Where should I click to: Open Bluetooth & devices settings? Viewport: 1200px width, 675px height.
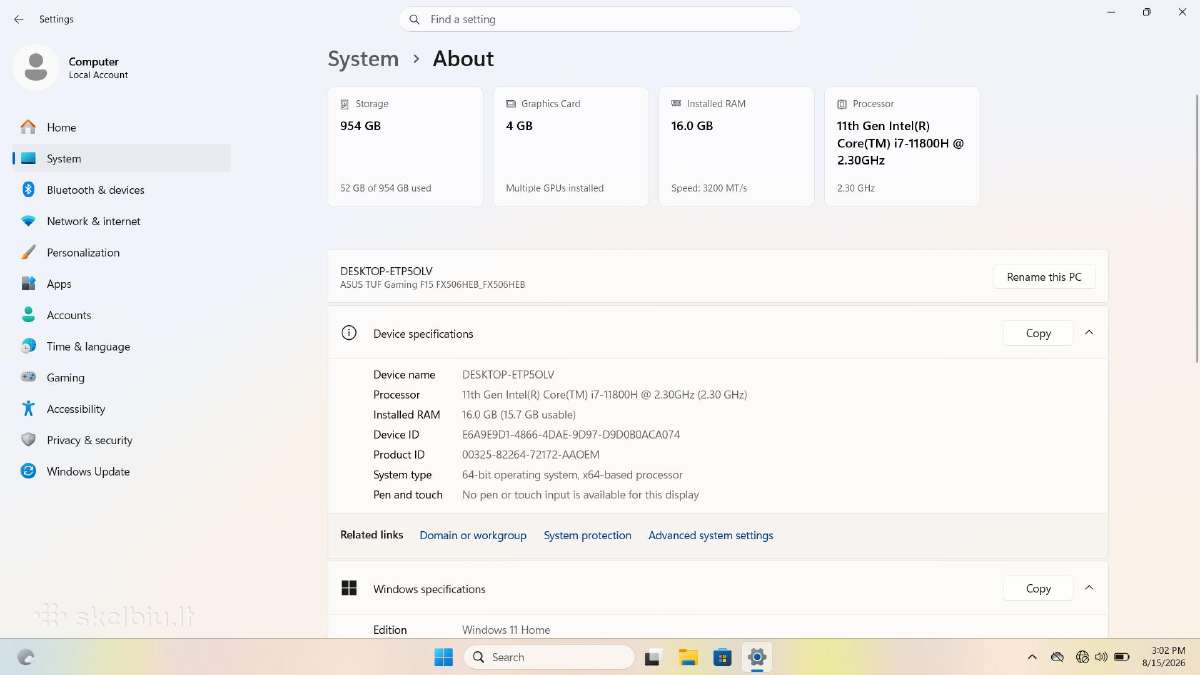pyautogui.click(x=122, y=190)
